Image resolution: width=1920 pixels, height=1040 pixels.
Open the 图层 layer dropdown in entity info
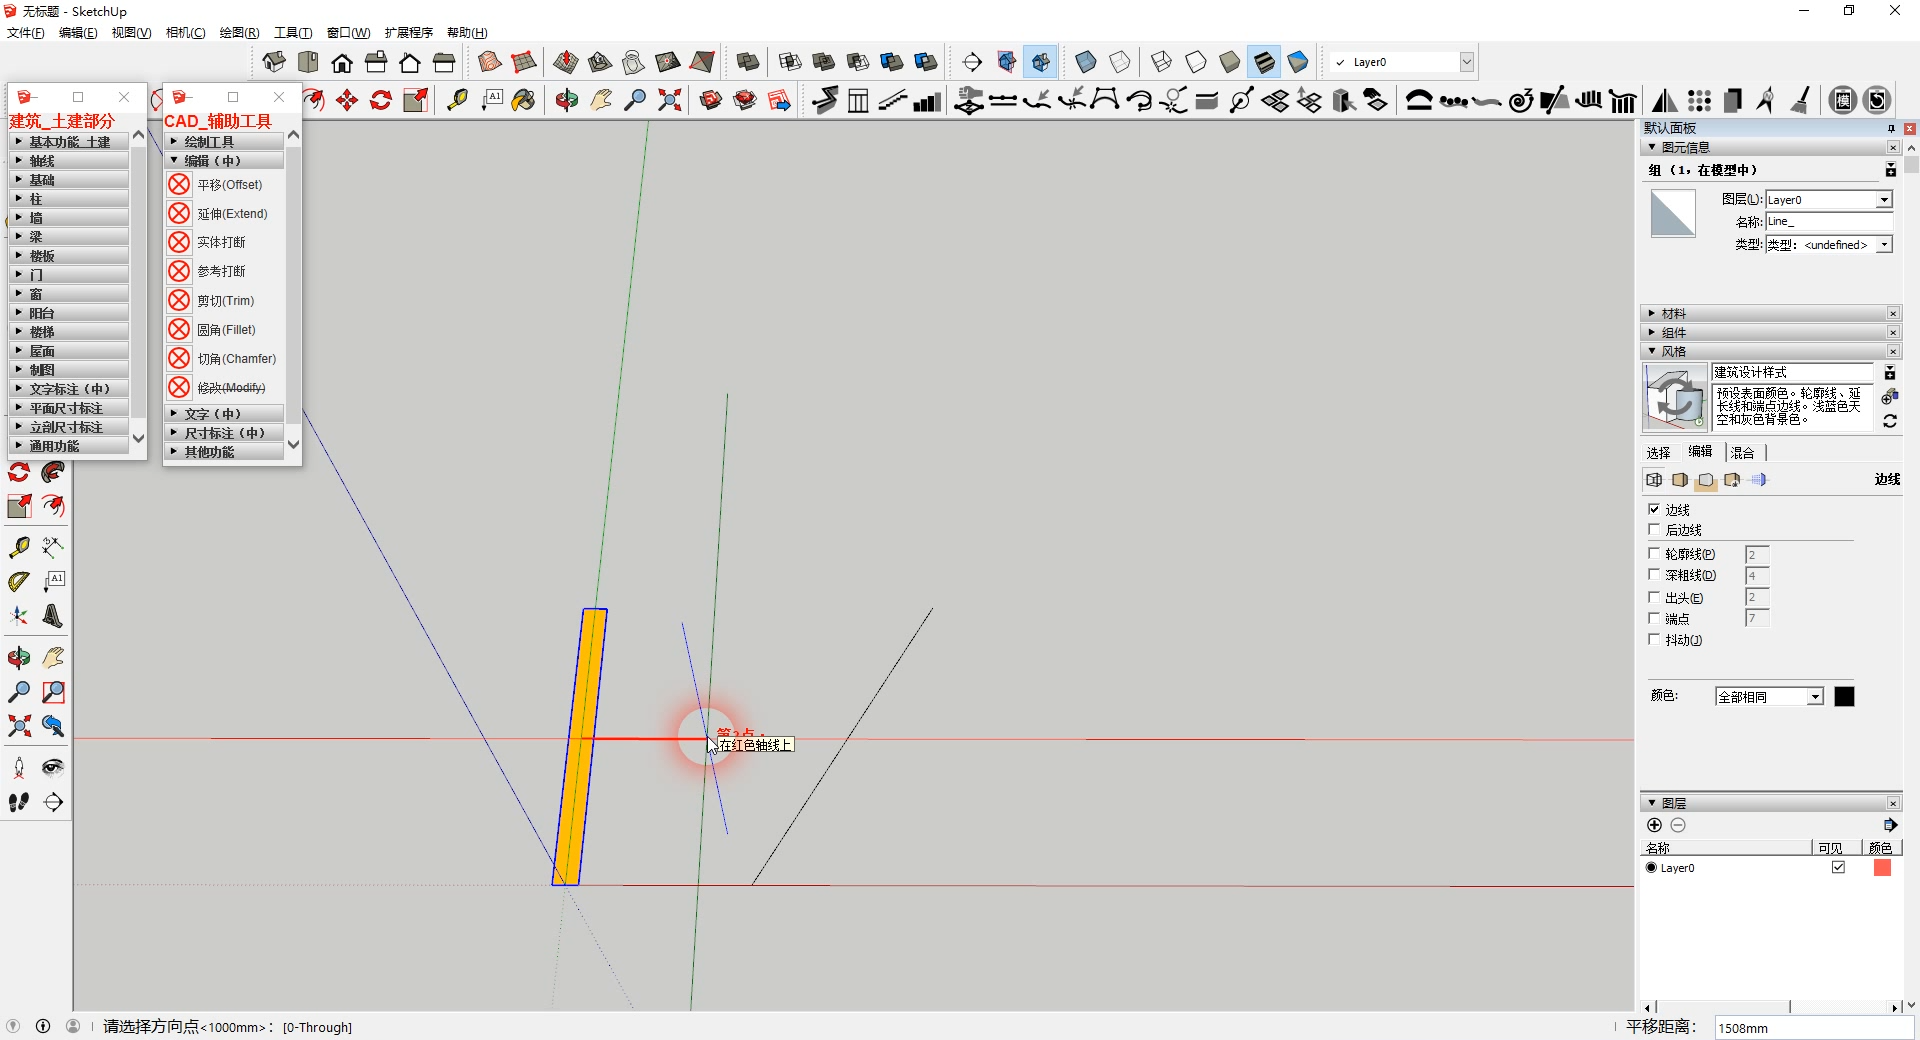[1884, 200]
